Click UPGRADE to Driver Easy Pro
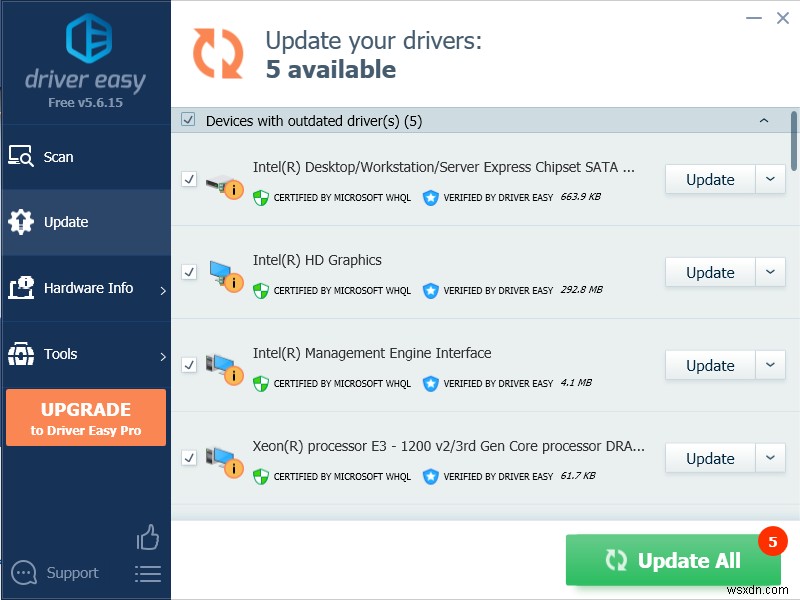This screenshot has height=600, width=800. [86, 417]
